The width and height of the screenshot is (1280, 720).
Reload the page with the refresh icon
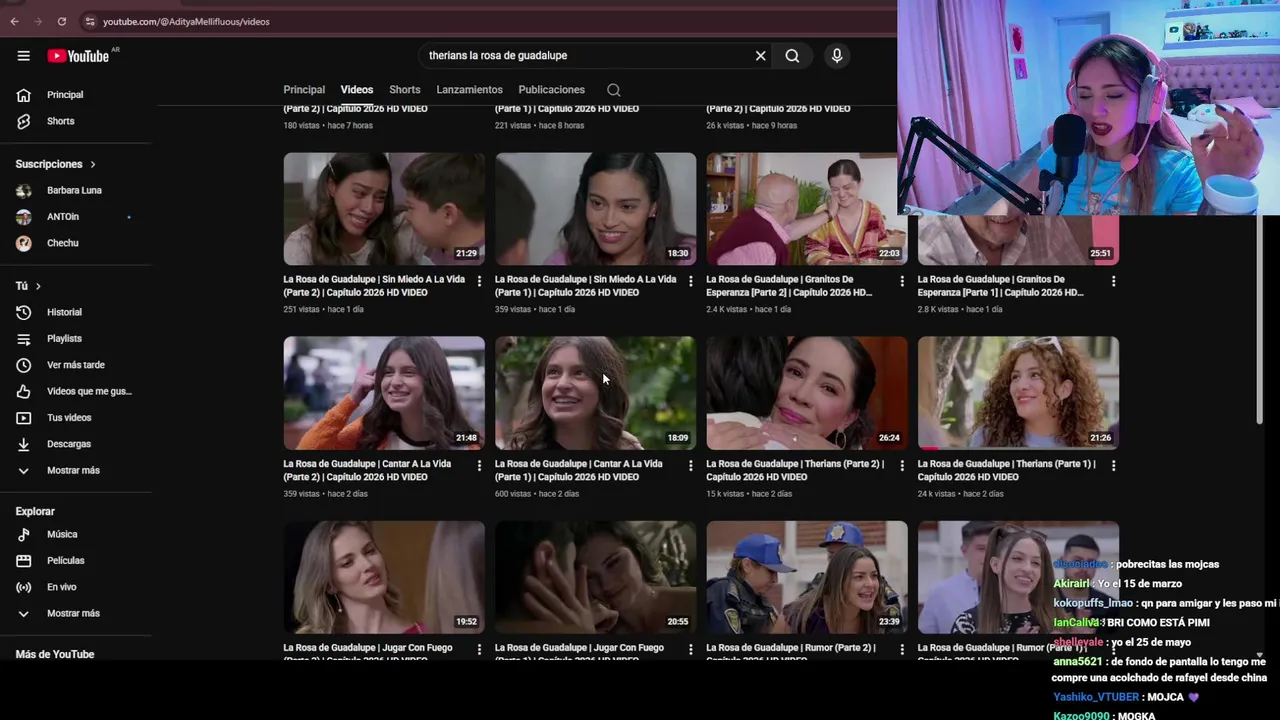62,21
